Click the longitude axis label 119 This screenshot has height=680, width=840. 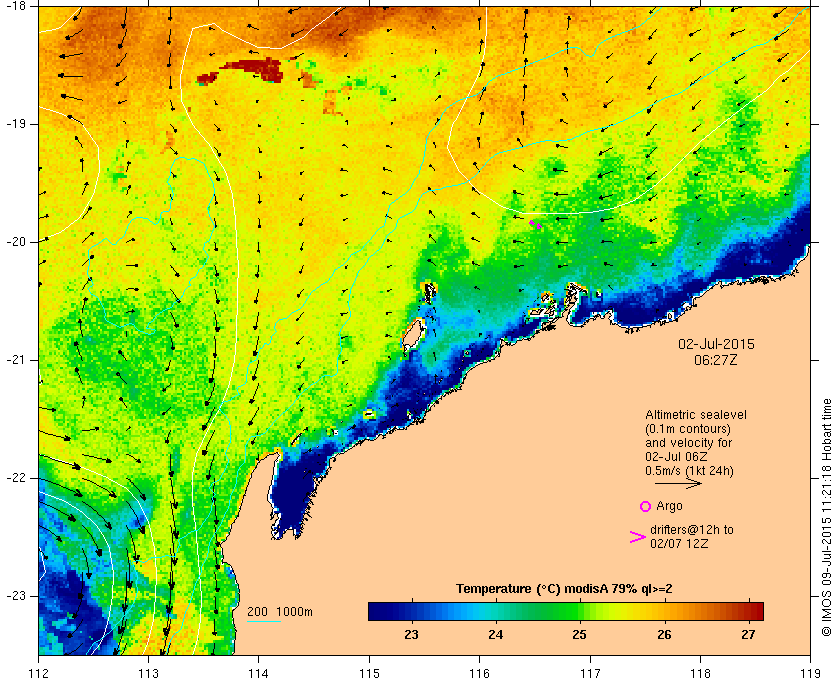tap(811, 673)
